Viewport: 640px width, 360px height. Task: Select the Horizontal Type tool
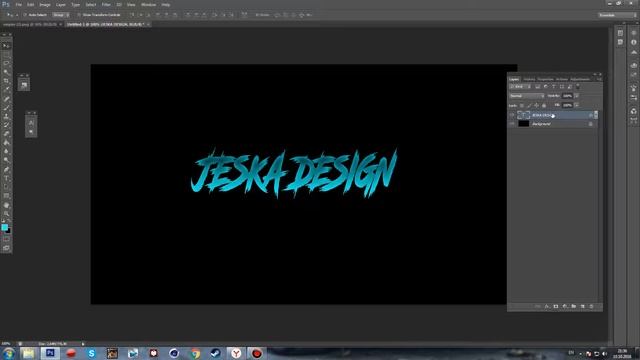click(x=6, y=178)
